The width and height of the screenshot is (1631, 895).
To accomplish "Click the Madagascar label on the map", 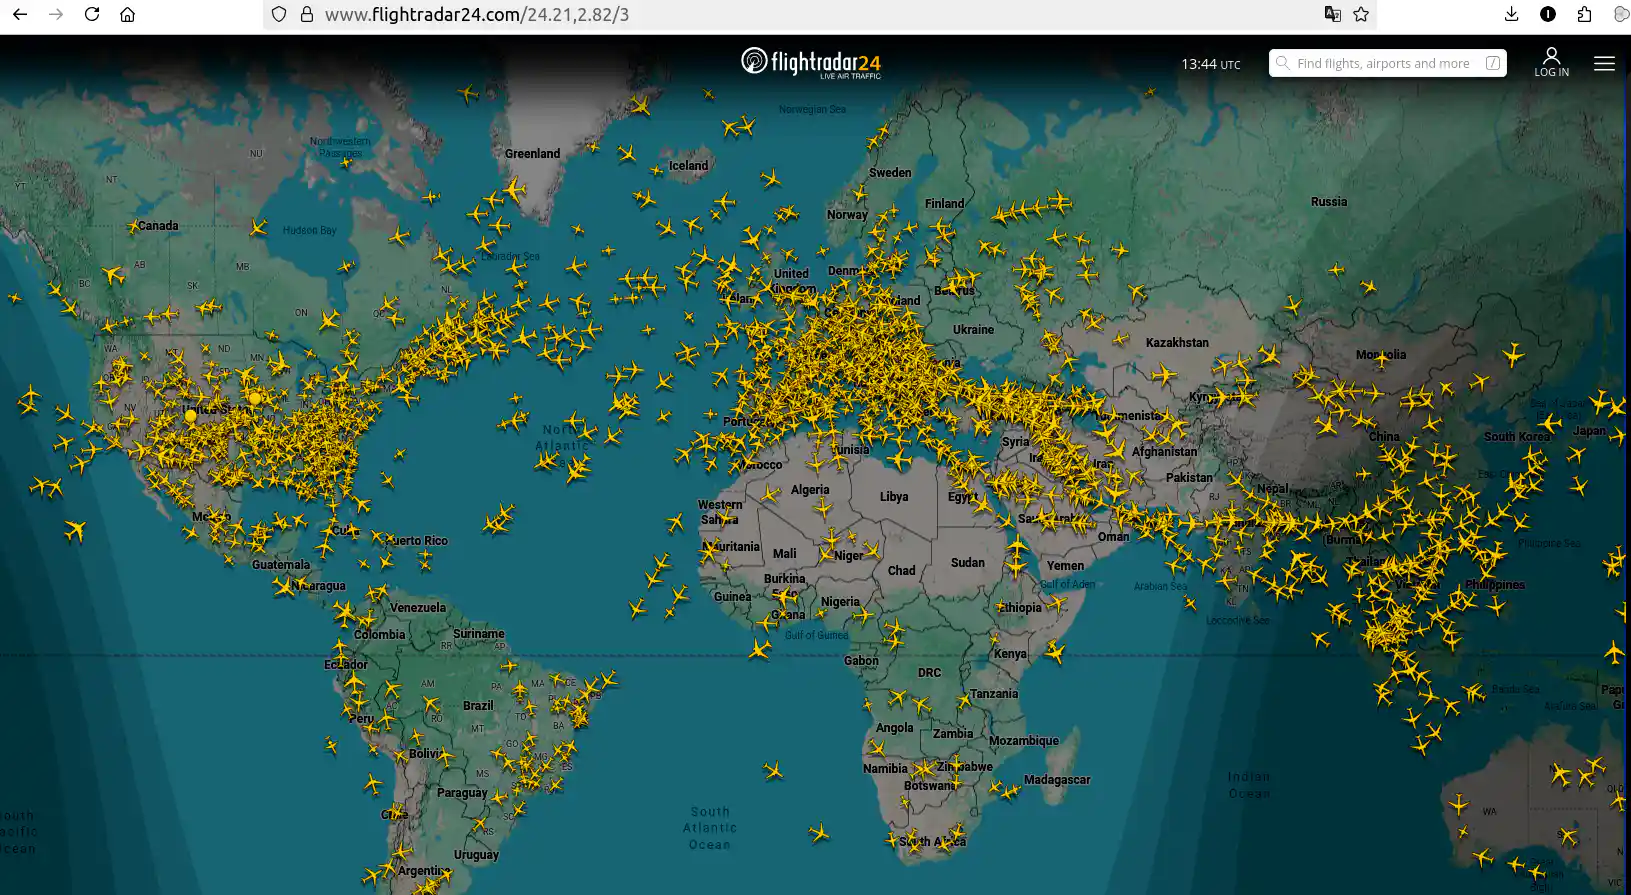I will pyautogui.click(x=1056, y=780).
